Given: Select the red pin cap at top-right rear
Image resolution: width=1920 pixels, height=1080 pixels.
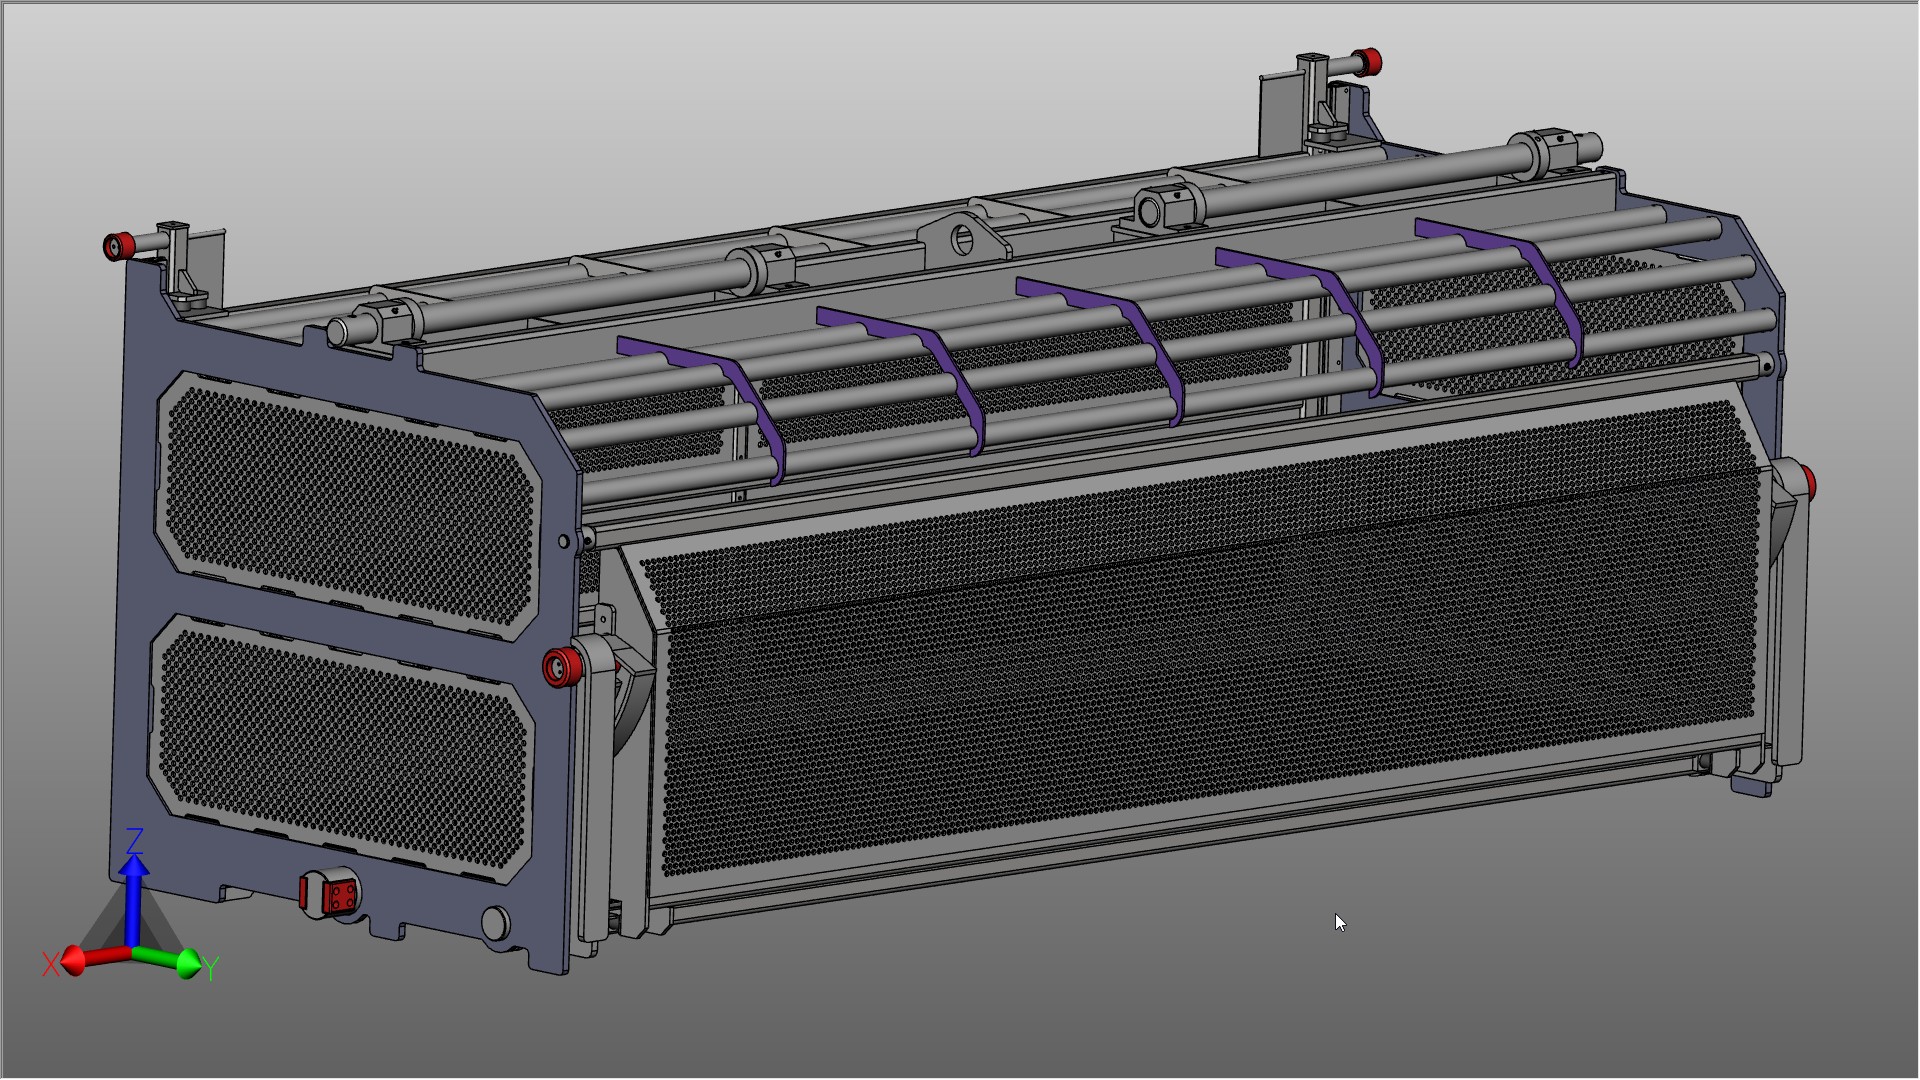Looking at the screenshot, I should tap(1368, 62).
